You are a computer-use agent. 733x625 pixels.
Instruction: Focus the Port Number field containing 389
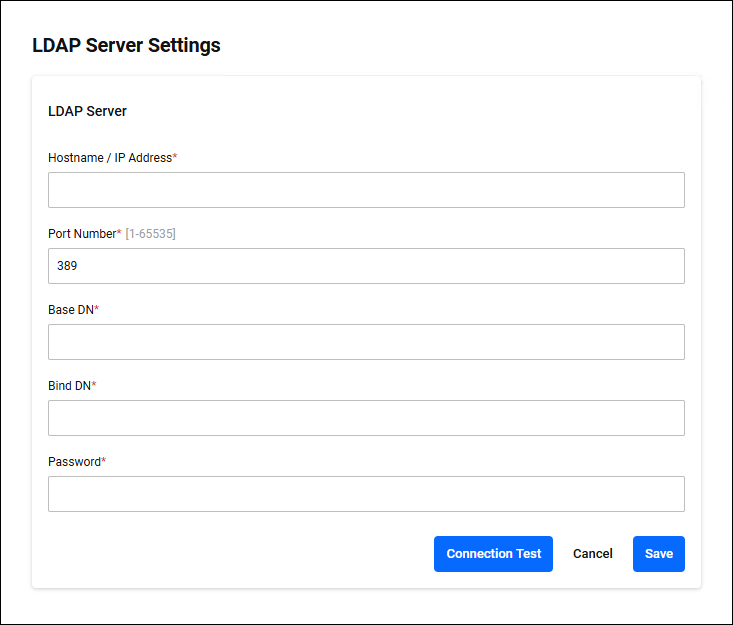pos(366,266)
